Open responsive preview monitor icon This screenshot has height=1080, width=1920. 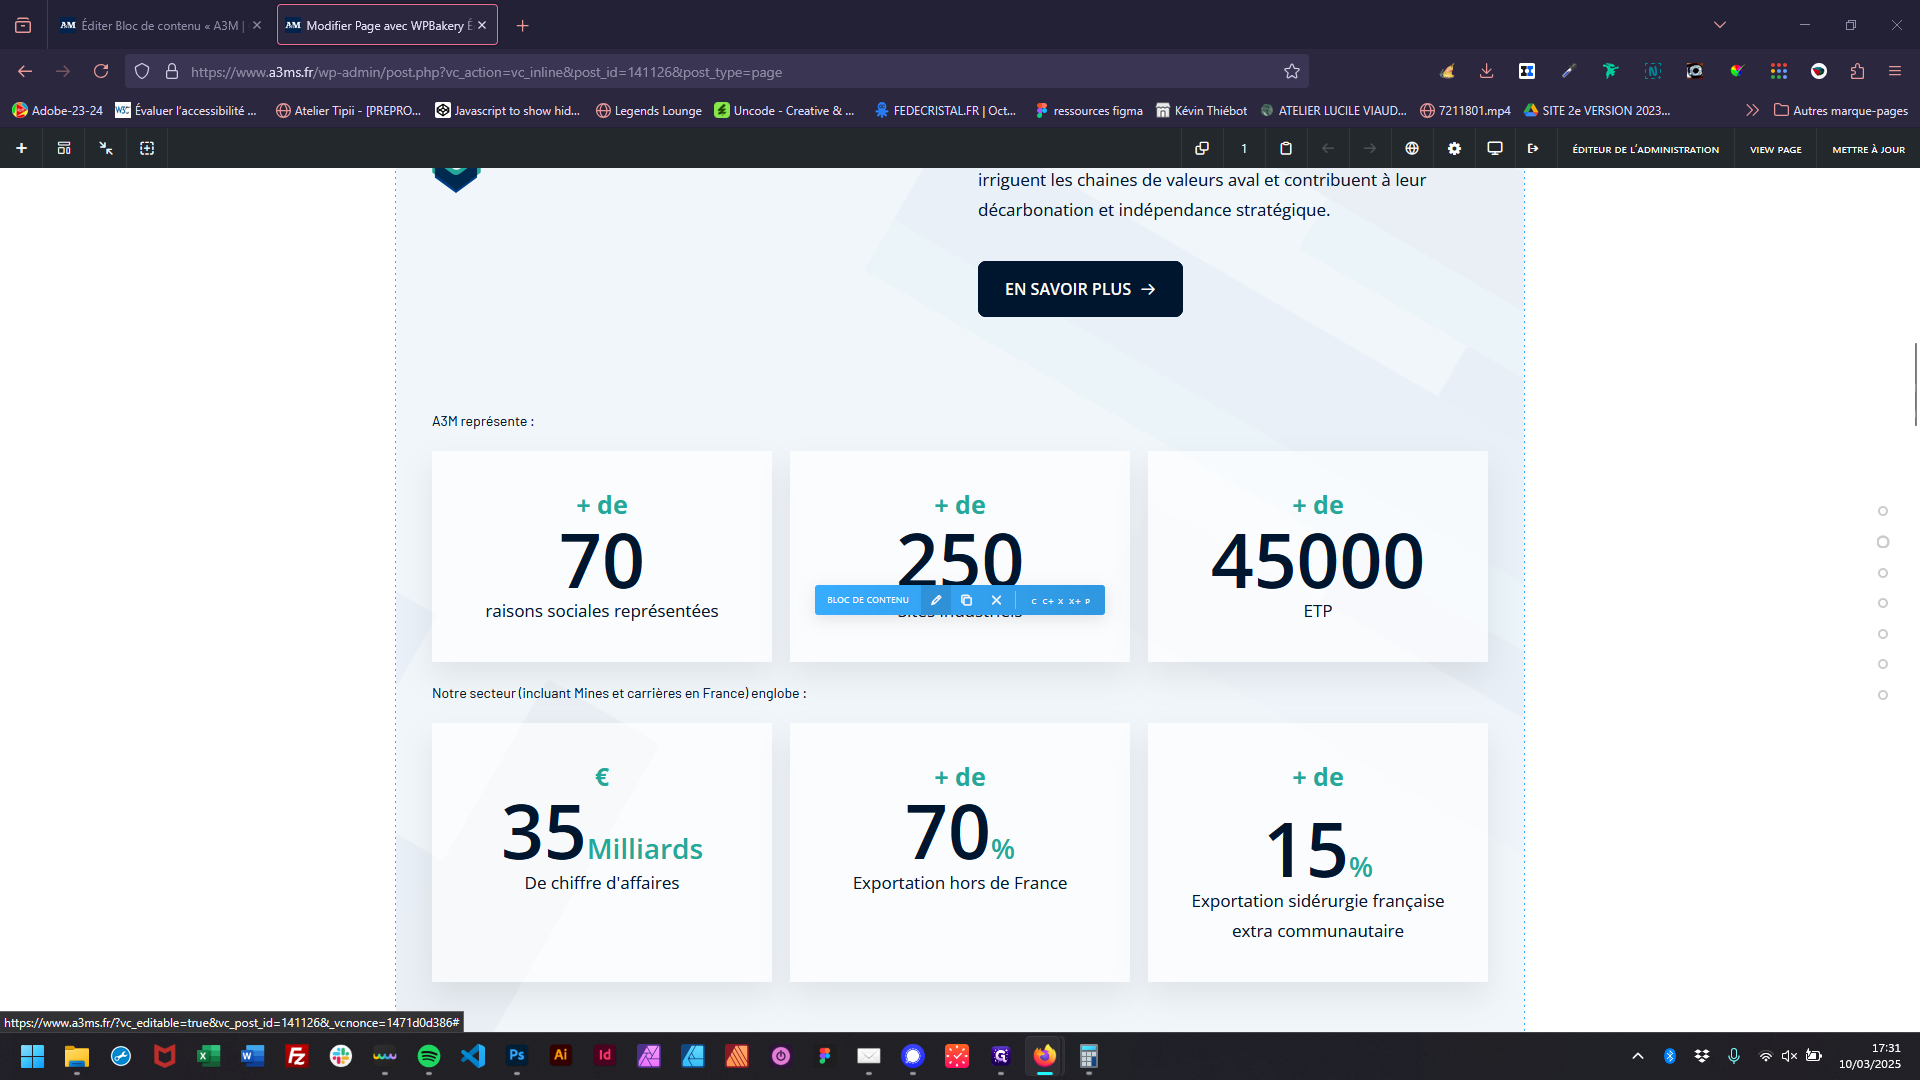point(1495,148)
